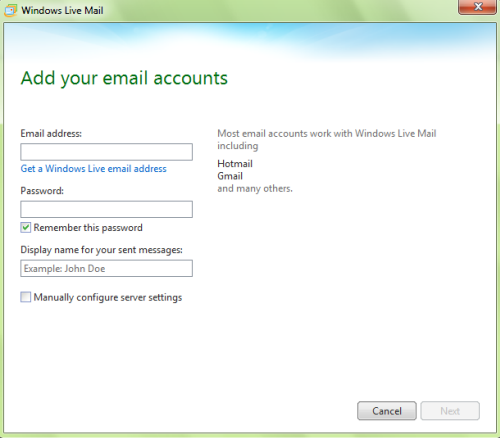Enable the Manually configure server settings checkbox
Image resolution: width=500 pixels, height=438 pixels.
click(26, 297)
